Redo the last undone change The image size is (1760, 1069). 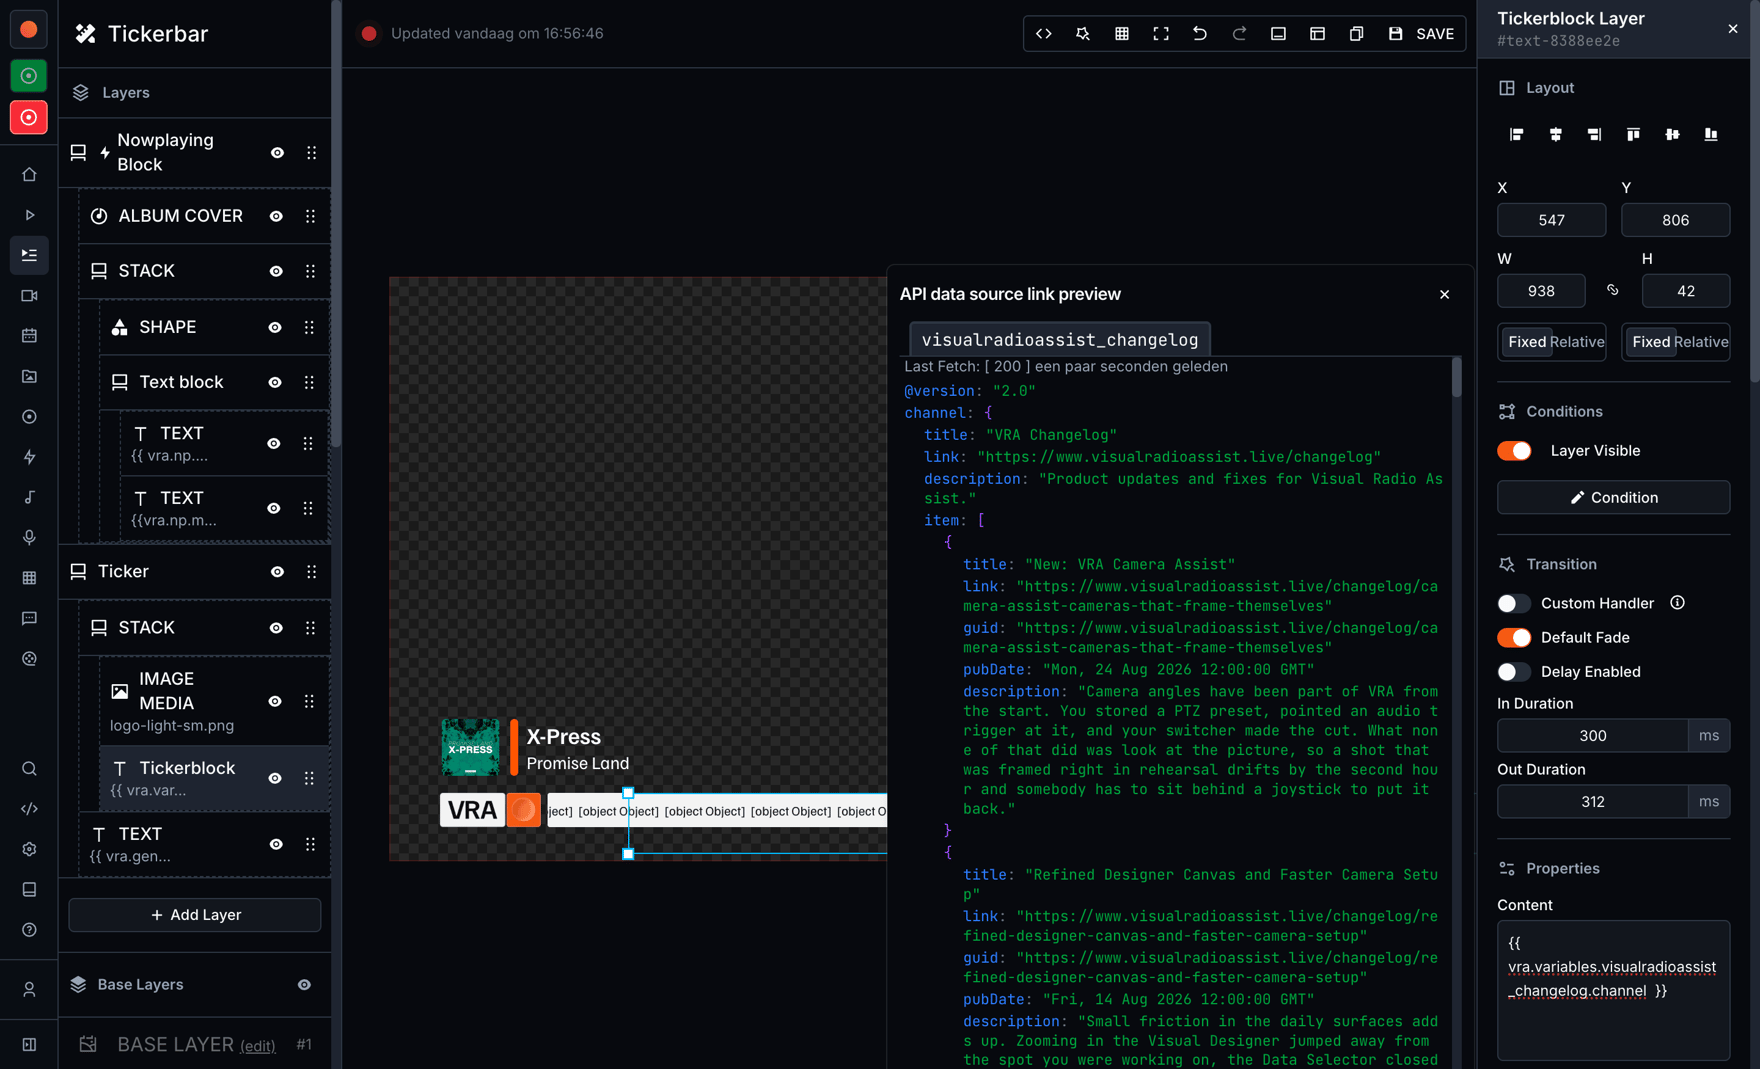pyautogui.click(x=1239, y=34)
